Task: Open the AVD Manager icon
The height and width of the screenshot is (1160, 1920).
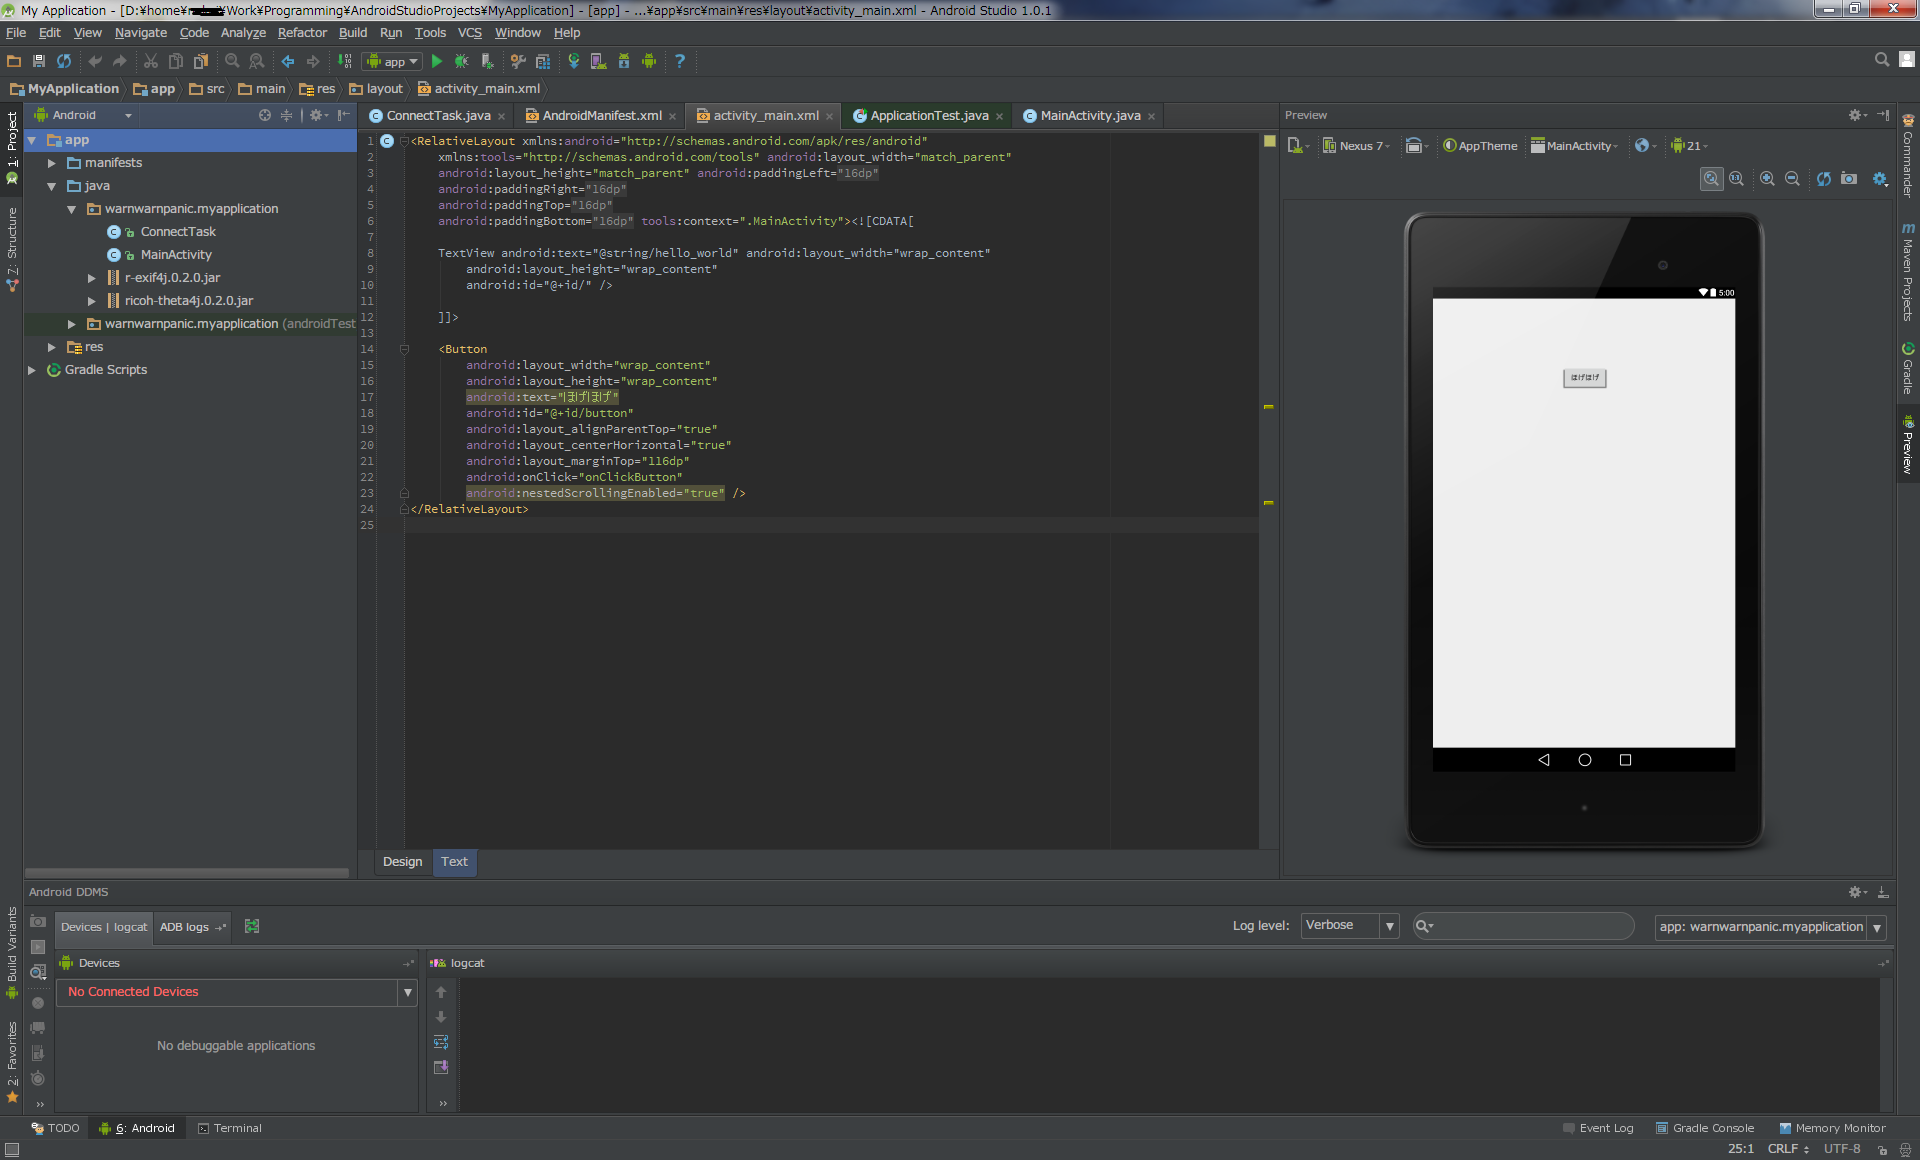Action: coord(599,61)
